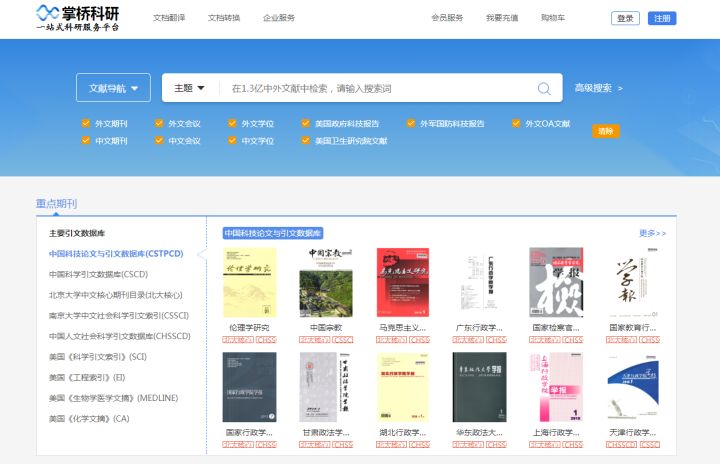This screenshot has height=464, width=720.
Task: Open the 天津行政学 journal cover
Action: pos(633,387)
